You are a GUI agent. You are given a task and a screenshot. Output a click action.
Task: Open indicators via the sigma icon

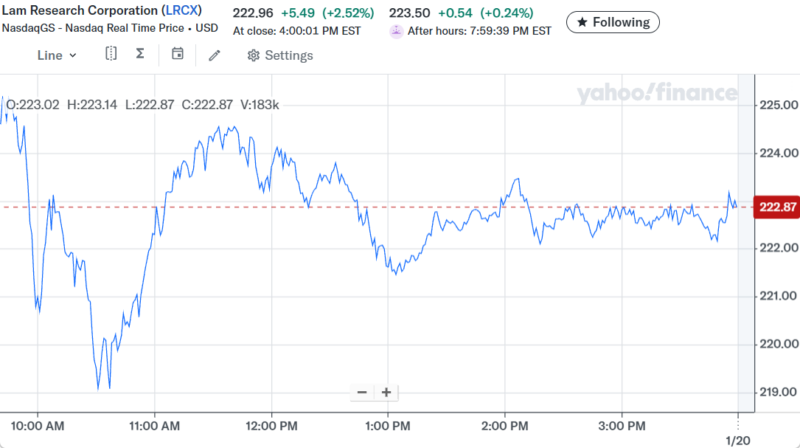[x=139, y=54]
